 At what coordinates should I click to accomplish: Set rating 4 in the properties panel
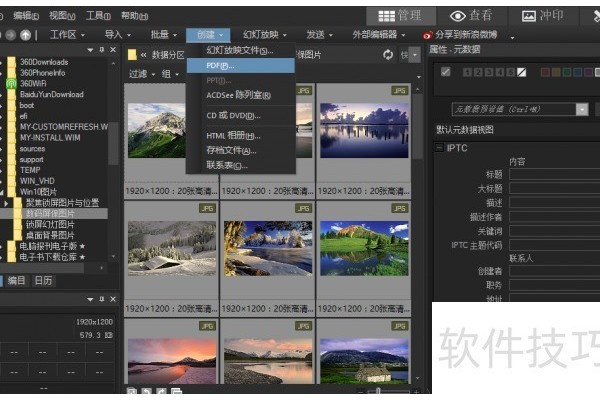pos(499,72)
